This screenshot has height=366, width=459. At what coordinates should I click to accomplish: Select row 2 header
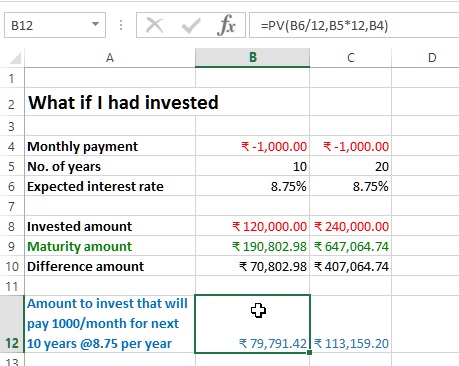12,103
